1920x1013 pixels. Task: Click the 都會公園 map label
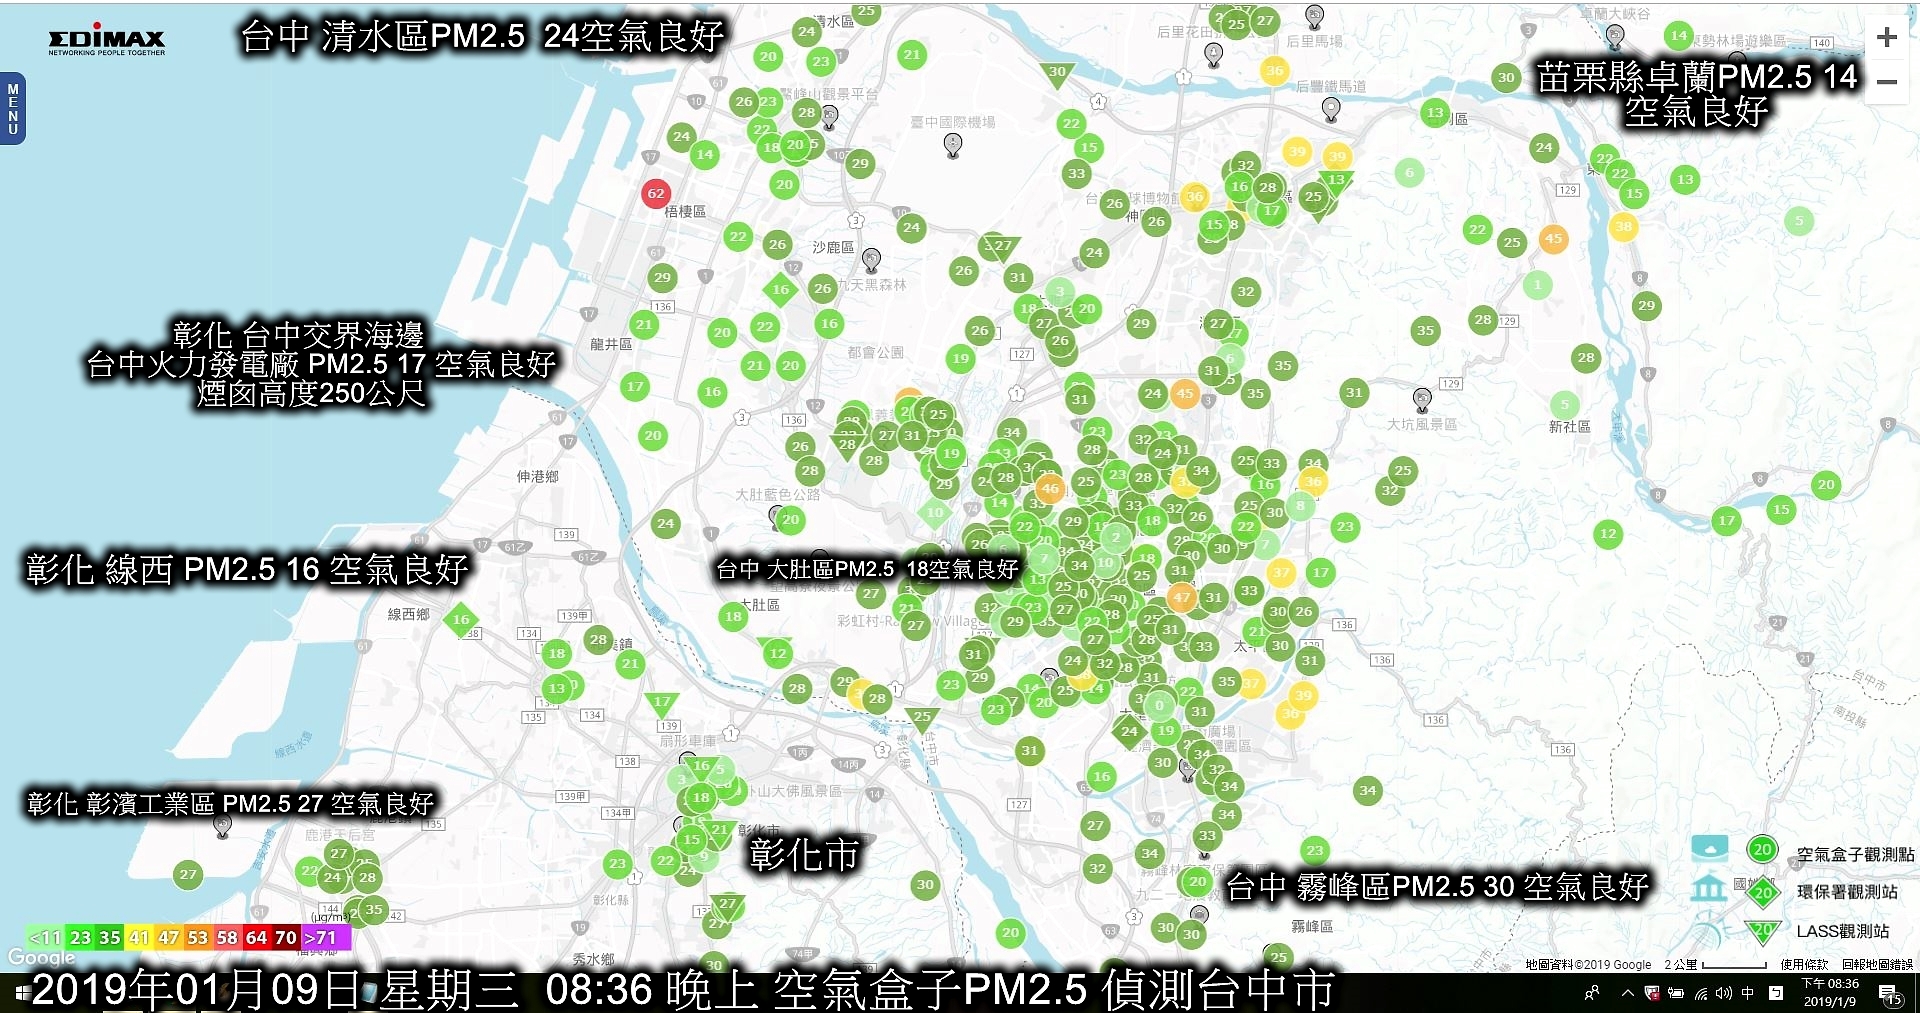(x=875, y=352)
